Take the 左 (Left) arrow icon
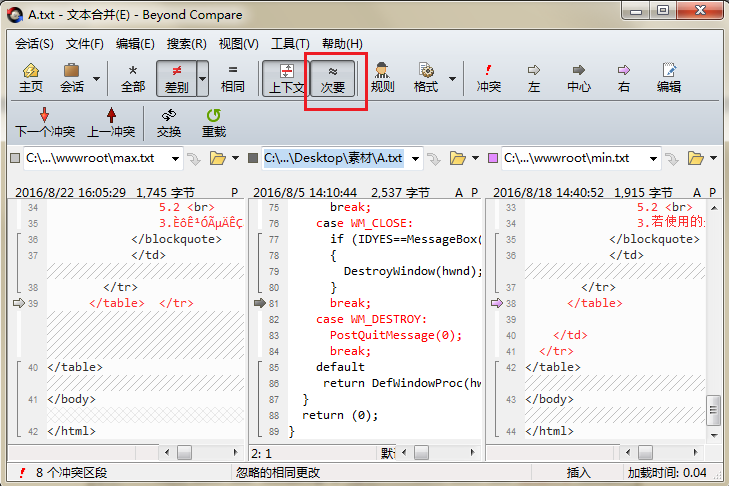Image resolution: width=729 pixels, height=486 pixels. pyautogui.click(x=533, y=78)
